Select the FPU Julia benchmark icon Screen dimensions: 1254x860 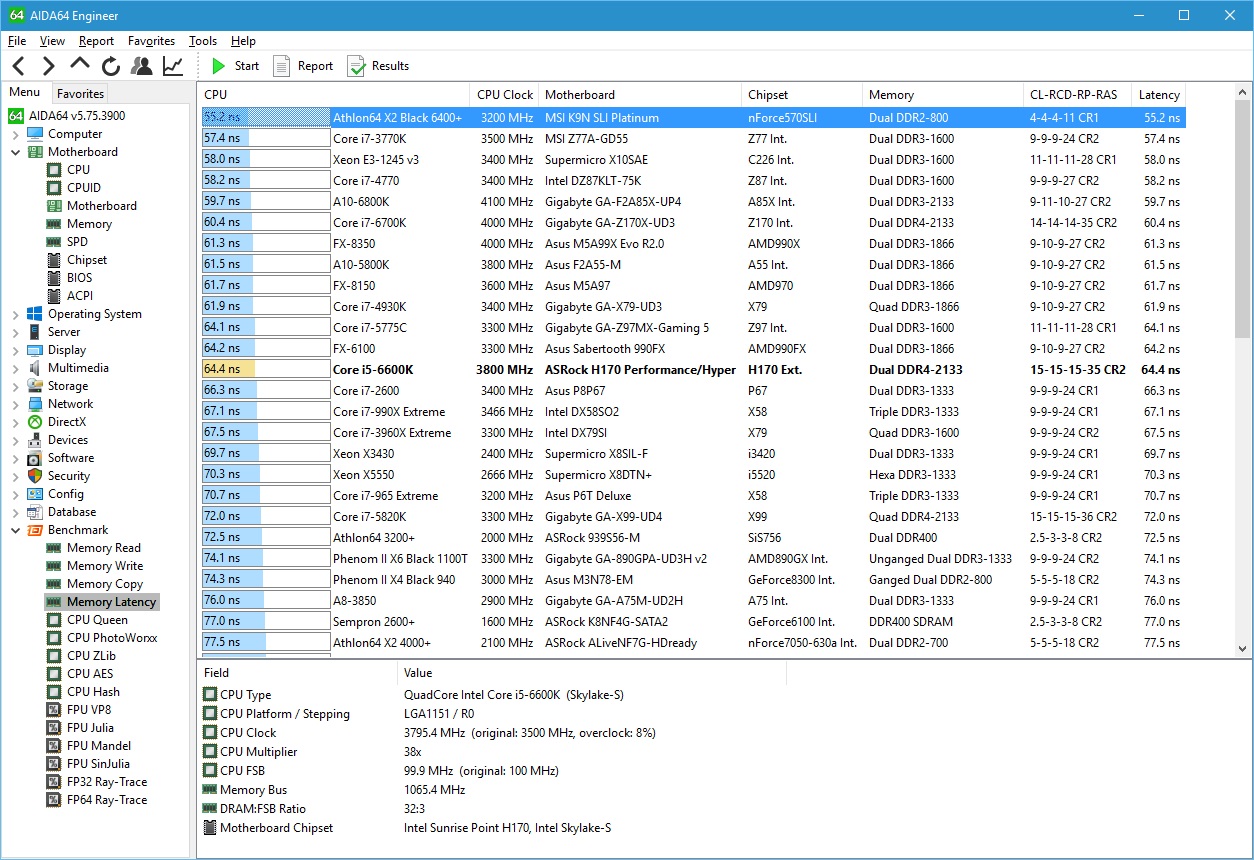(x=54, y=728)
